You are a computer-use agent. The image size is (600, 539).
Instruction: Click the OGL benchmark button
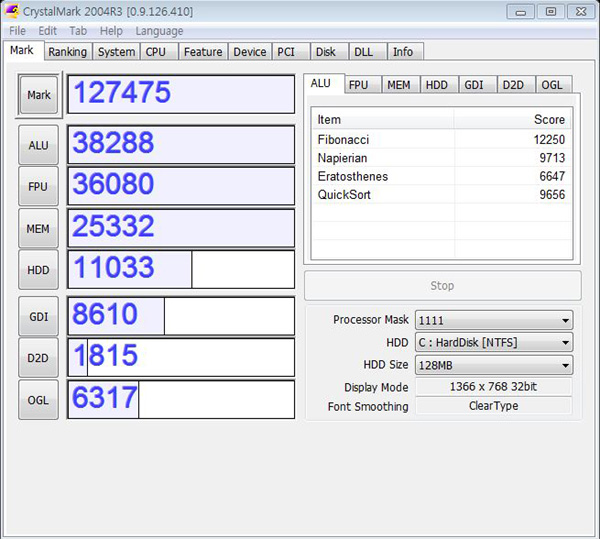click(38, 399)
